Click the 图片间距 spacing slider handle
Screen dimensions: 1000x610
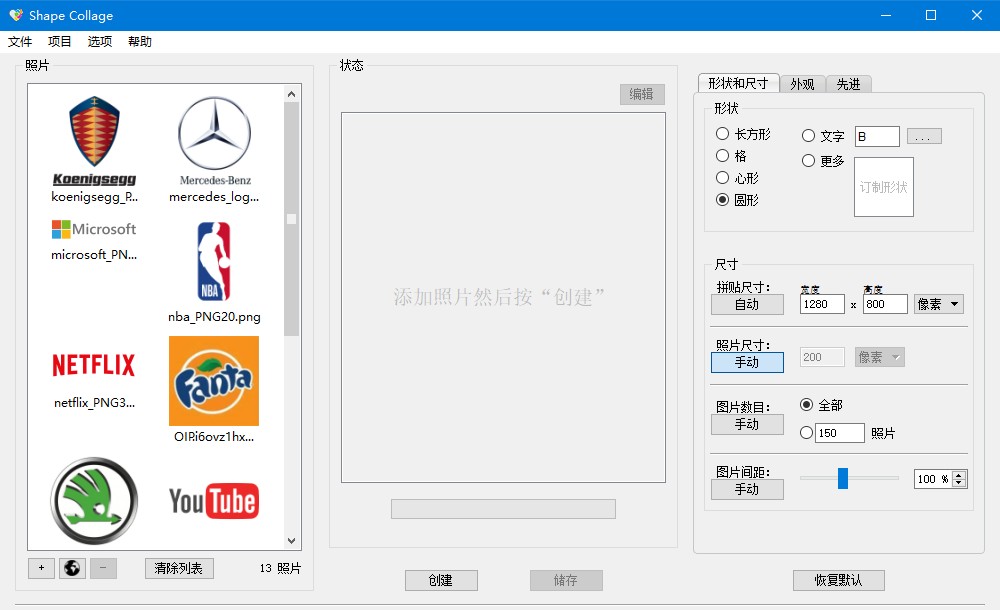842,478
